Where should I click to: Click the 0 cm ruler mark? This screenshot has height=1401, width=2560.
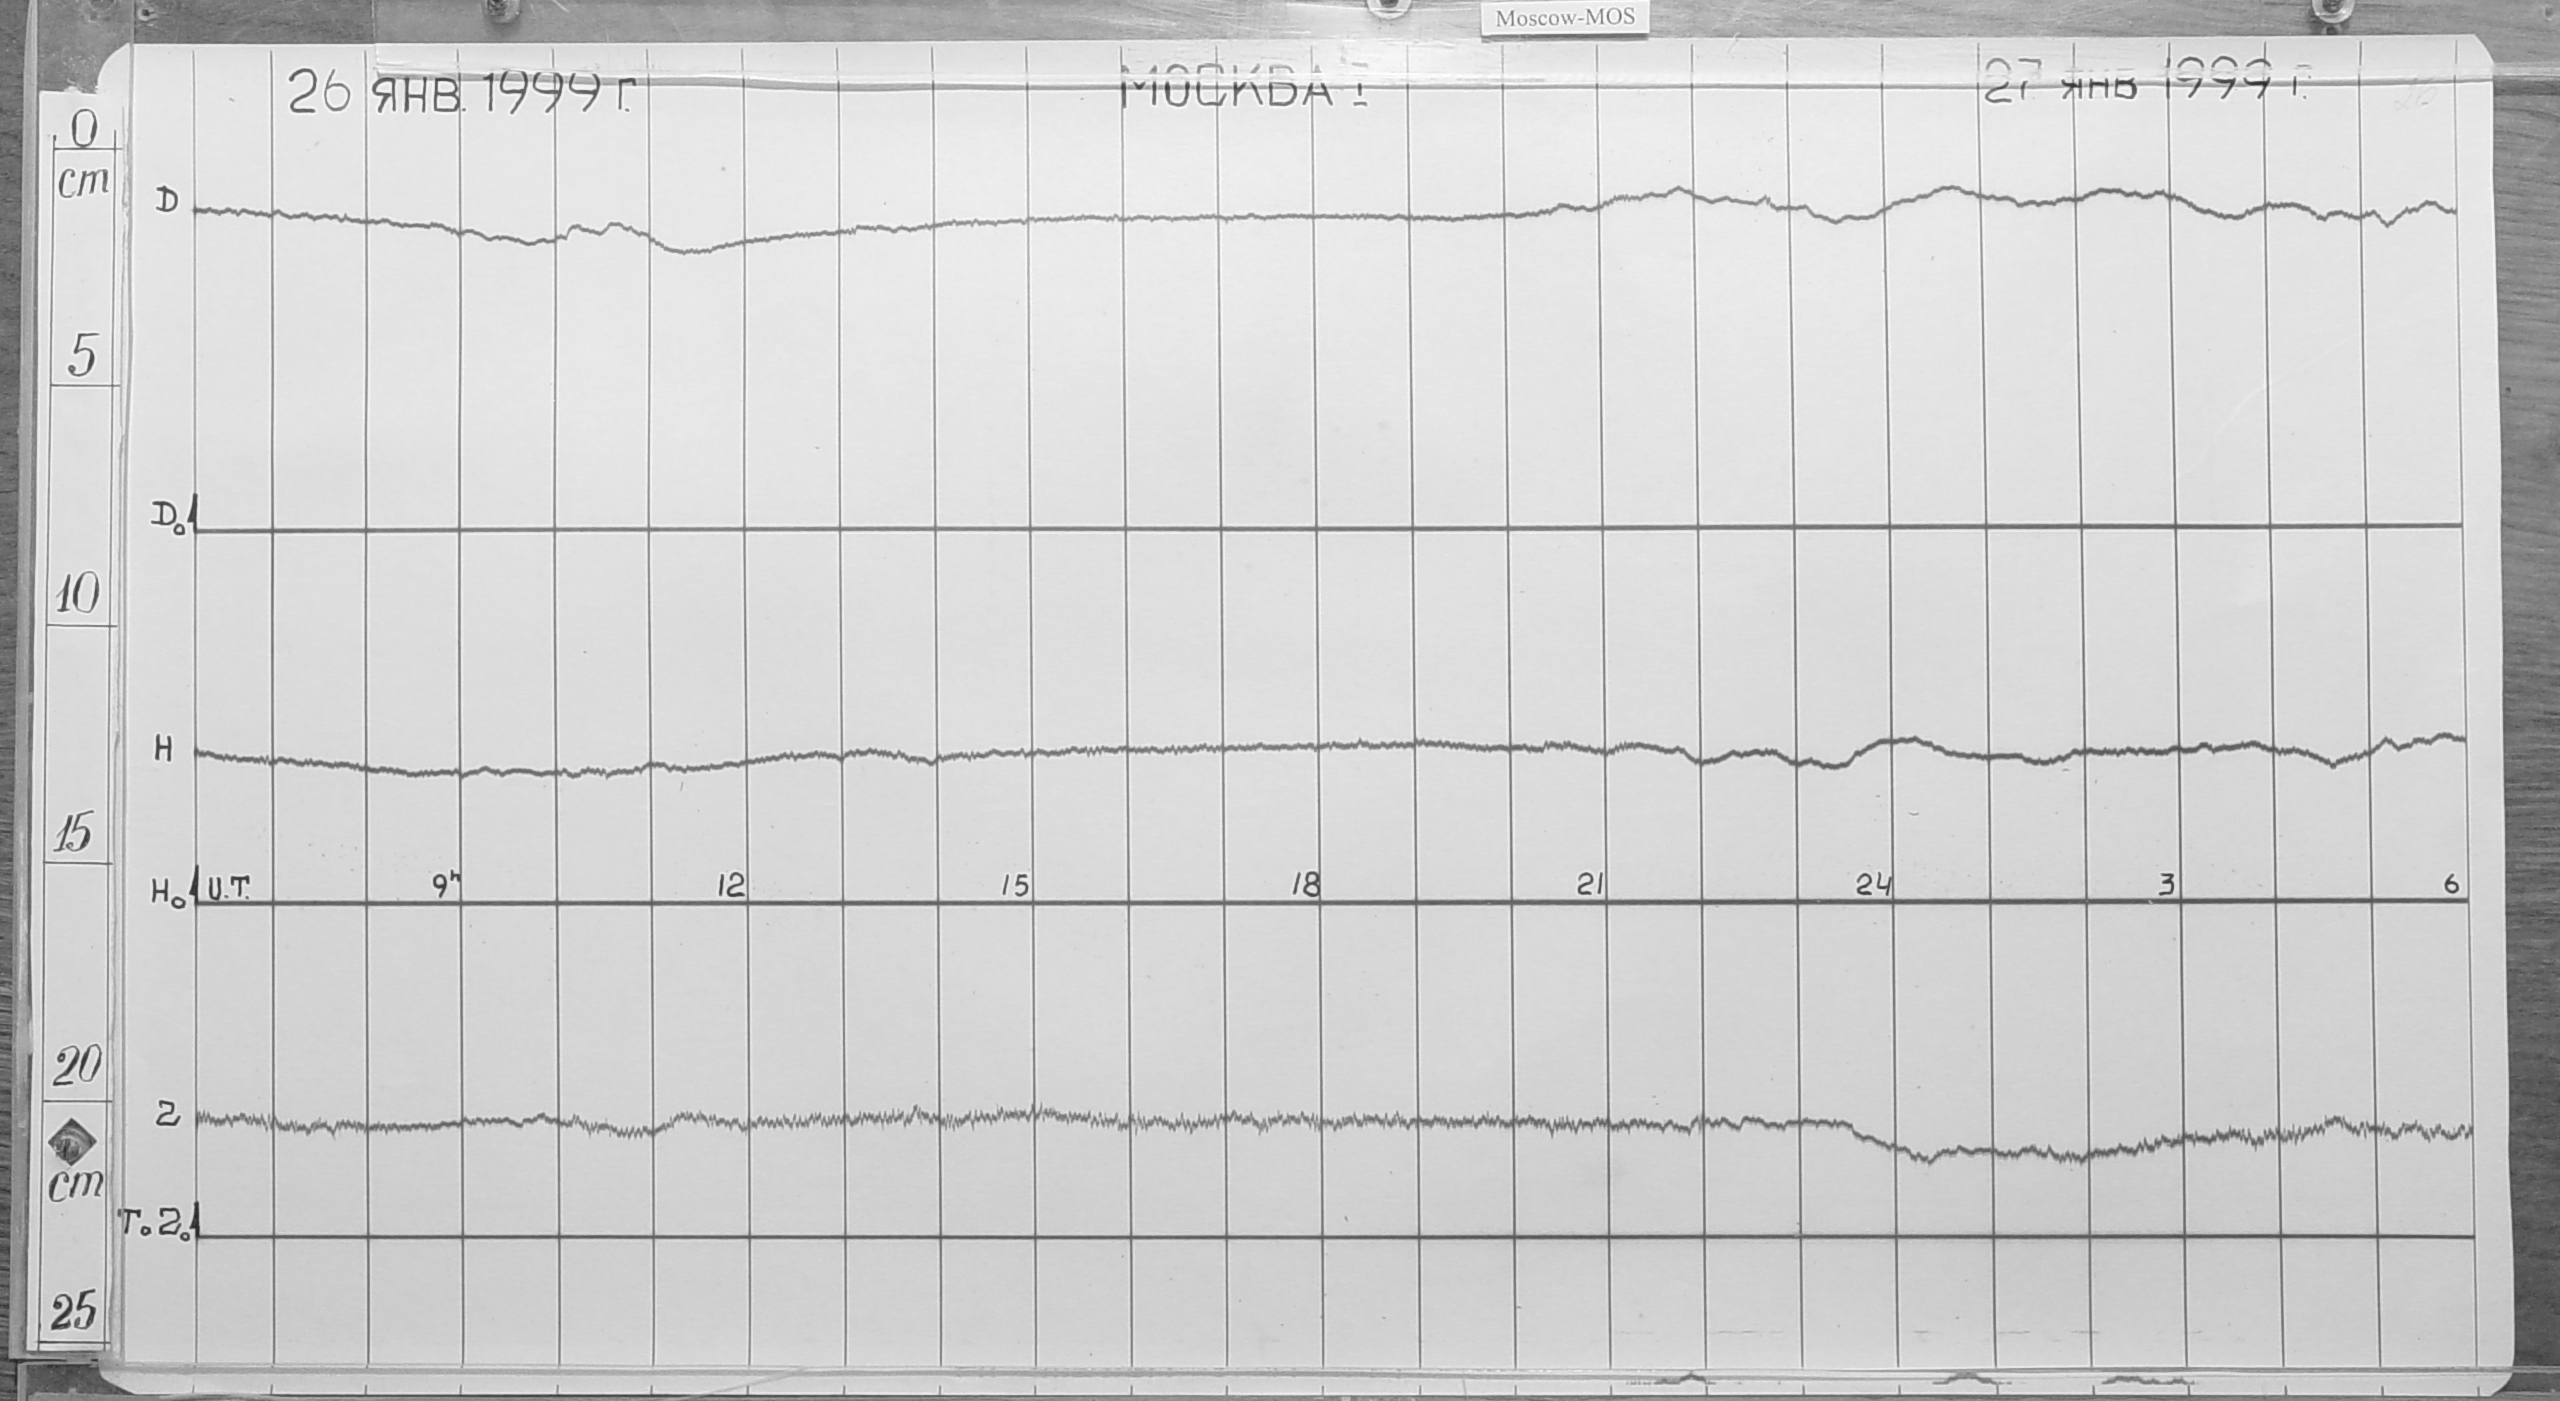[x=86, y=129]
